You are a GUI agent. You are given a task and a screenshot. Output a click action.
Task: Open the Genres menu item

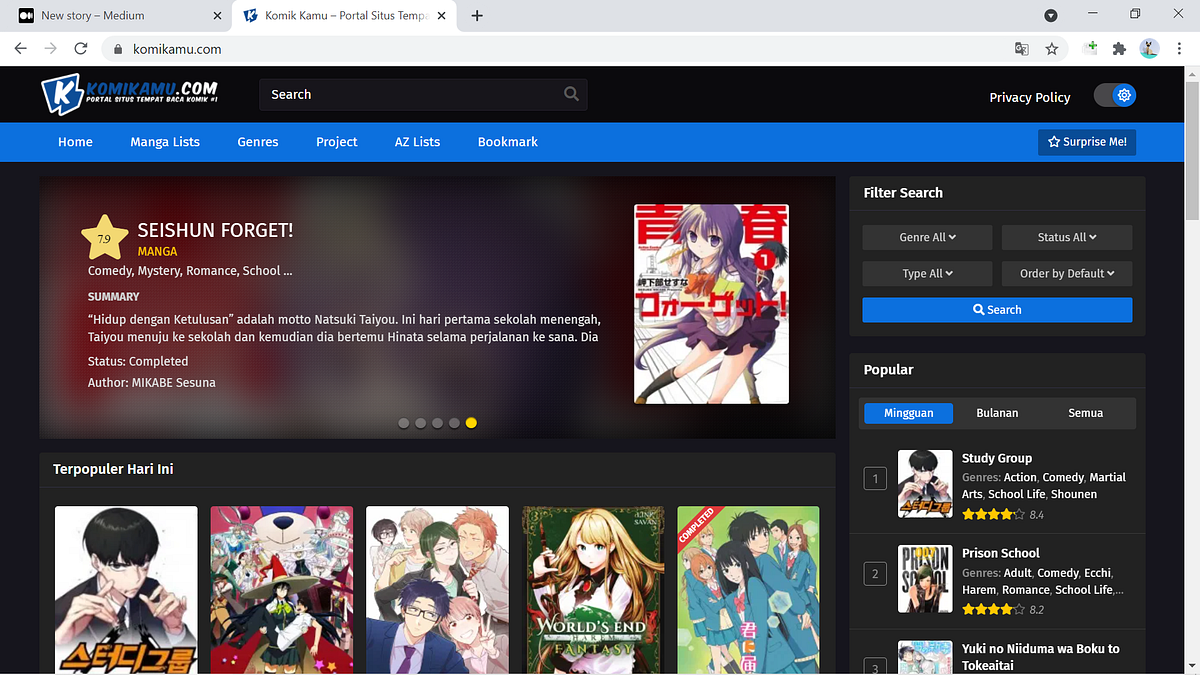258,142
